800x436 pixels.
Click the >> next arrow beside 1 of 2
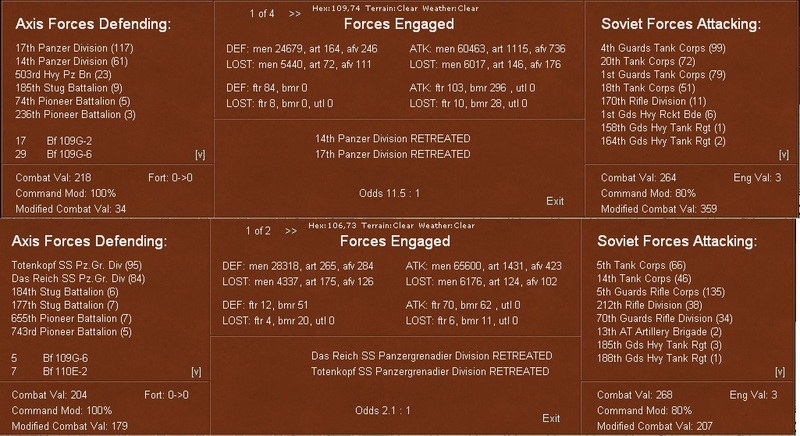point(291,232)
